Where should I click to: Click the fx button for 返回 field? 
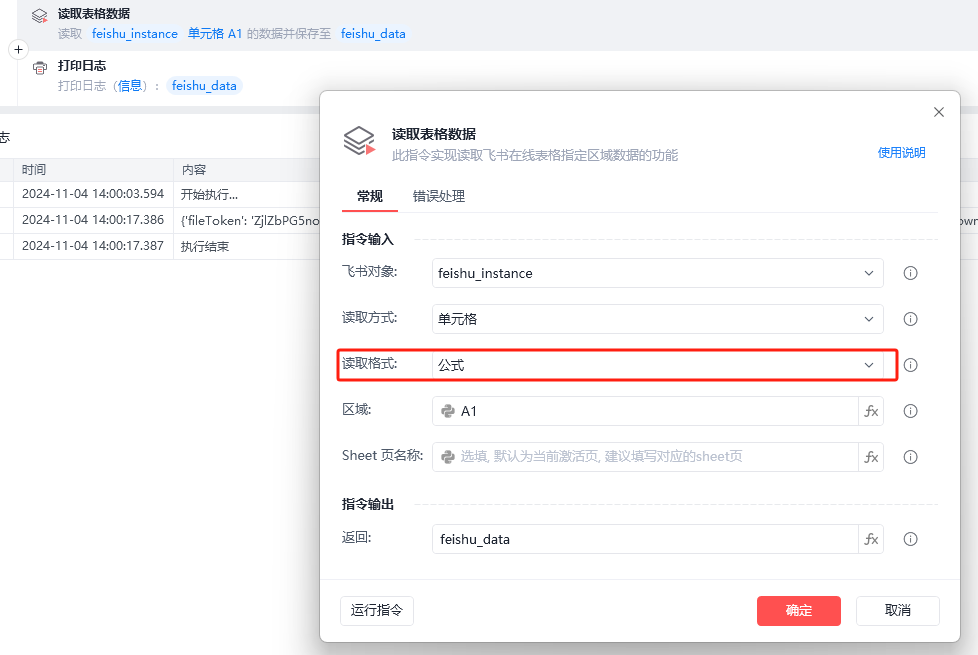pos(871,539)
